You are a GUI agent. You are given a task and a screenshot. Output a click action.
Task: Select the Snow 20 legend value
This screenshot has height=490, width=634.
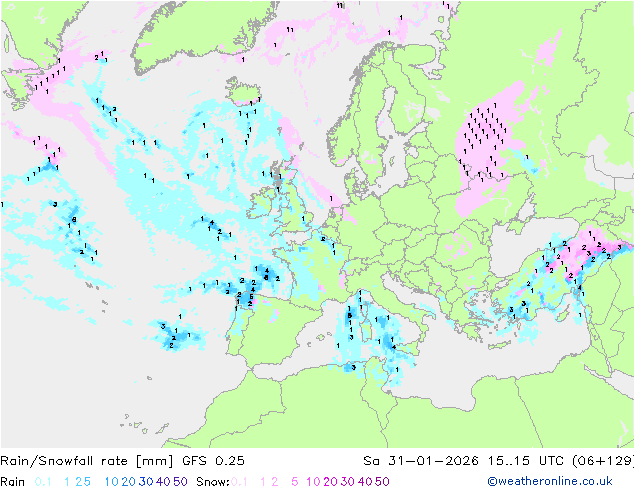coord(330,482)
